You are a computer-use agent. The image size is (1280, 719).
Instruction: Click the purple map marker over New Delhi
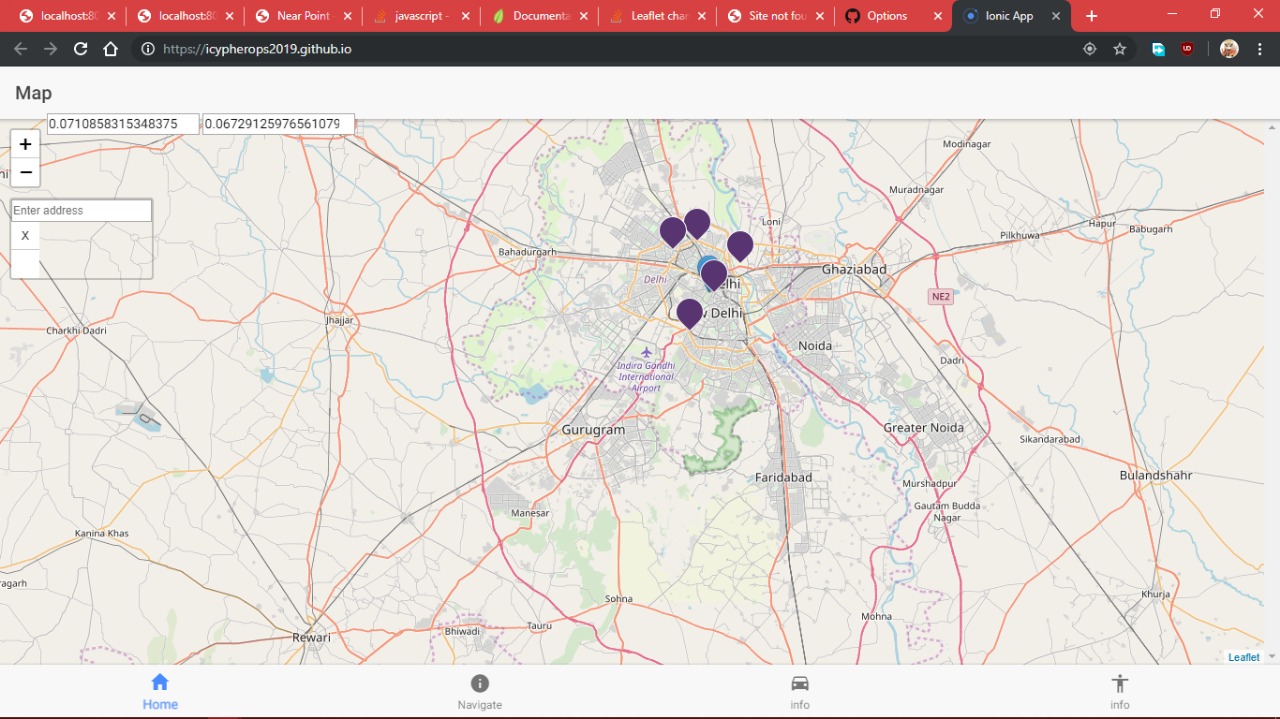tap(689, 313)
